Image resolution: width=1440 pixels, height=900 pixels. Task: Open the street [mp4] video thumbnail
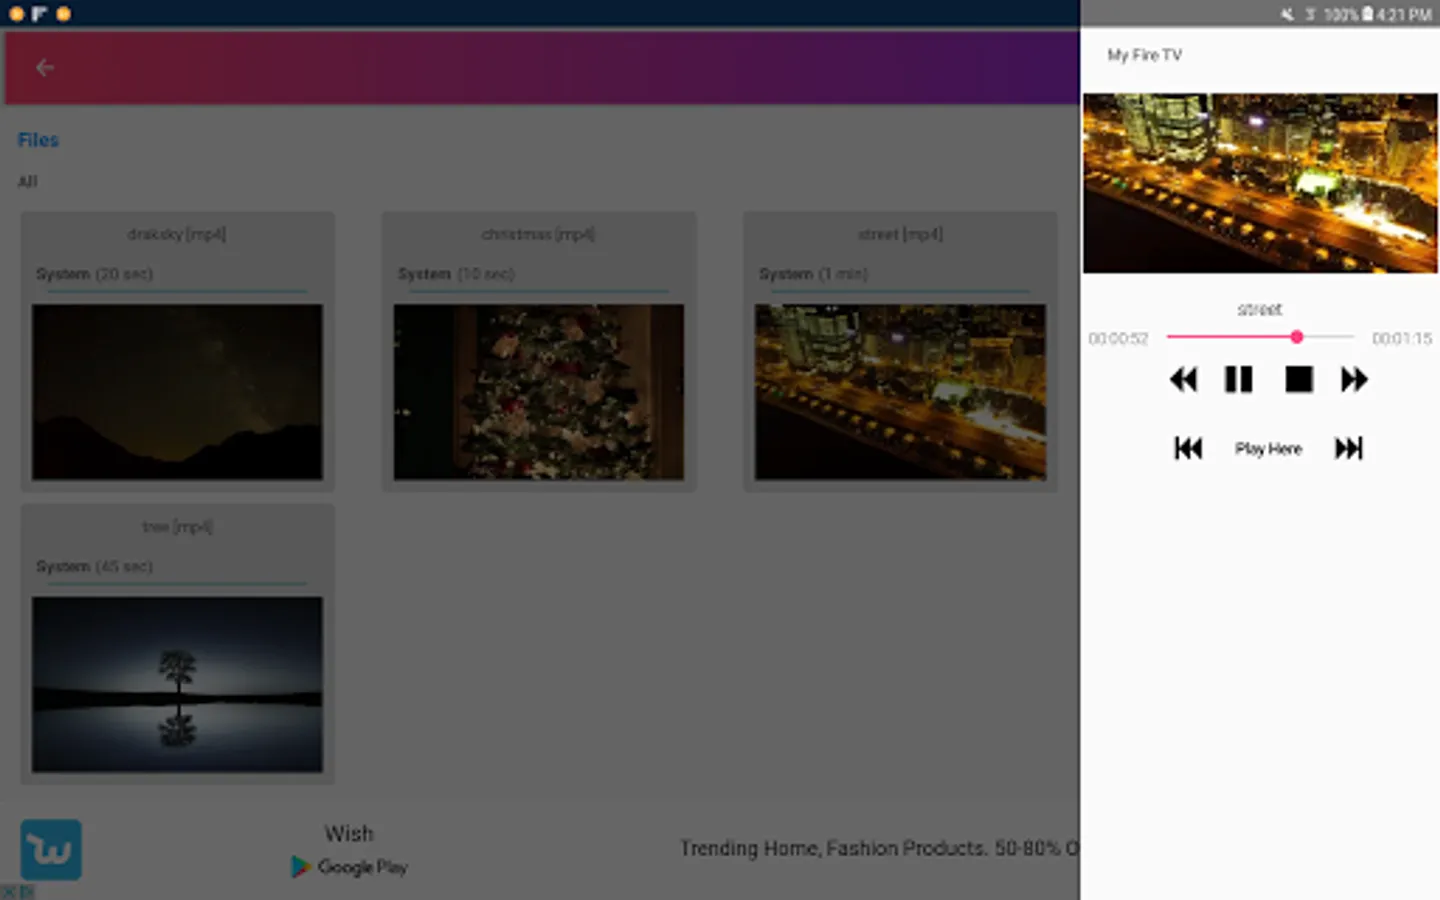[x=900, y=392]
